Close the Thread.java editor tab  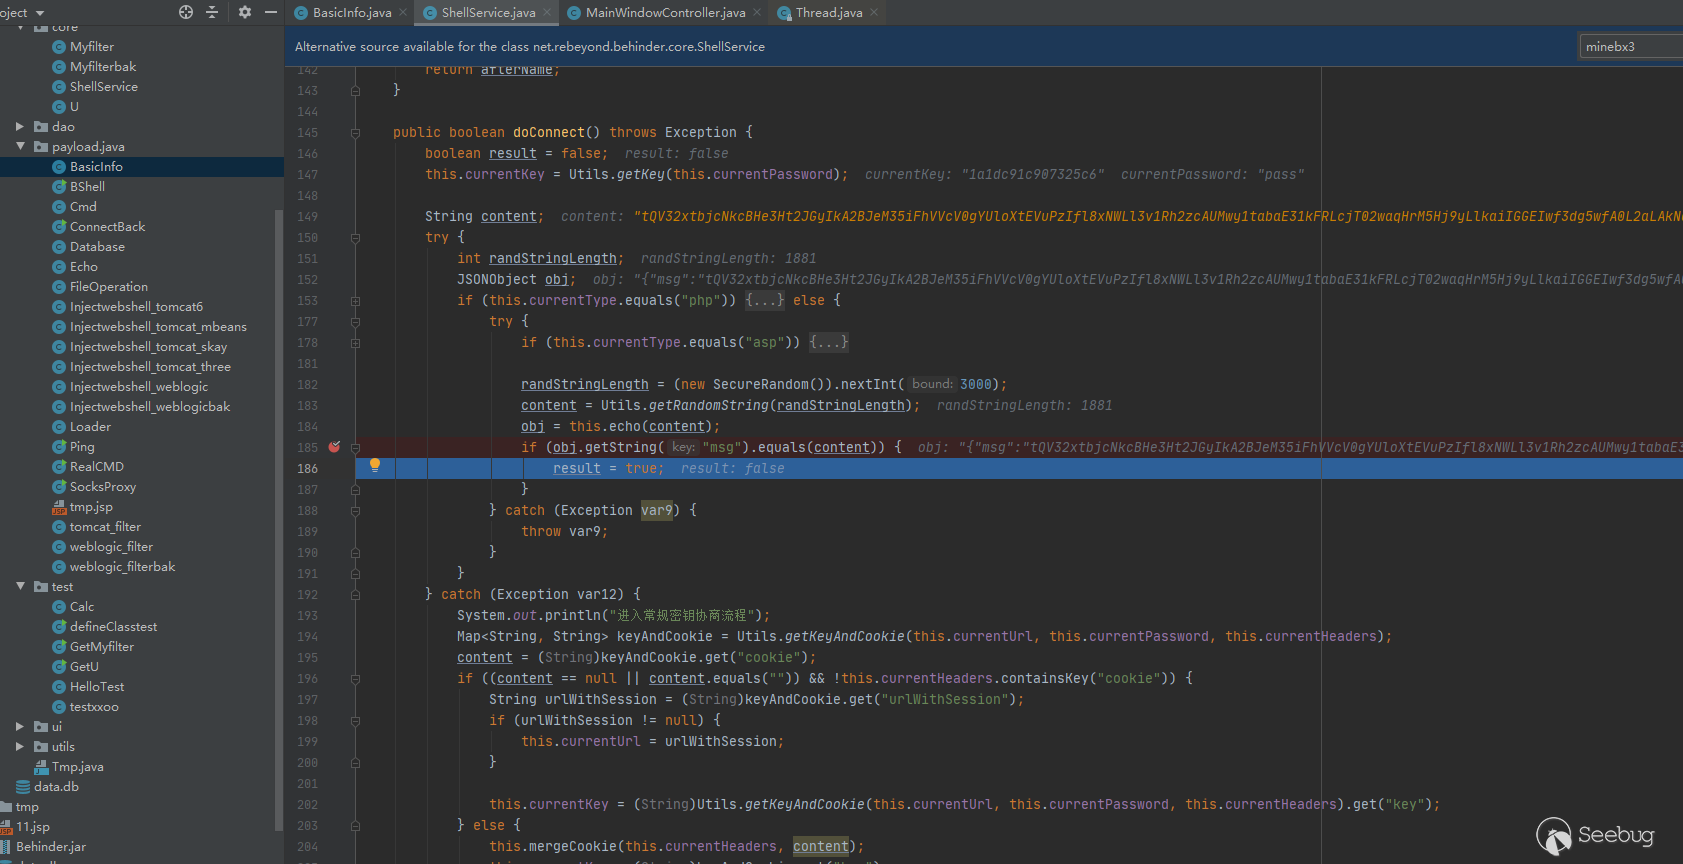click(x=874, y=13)
